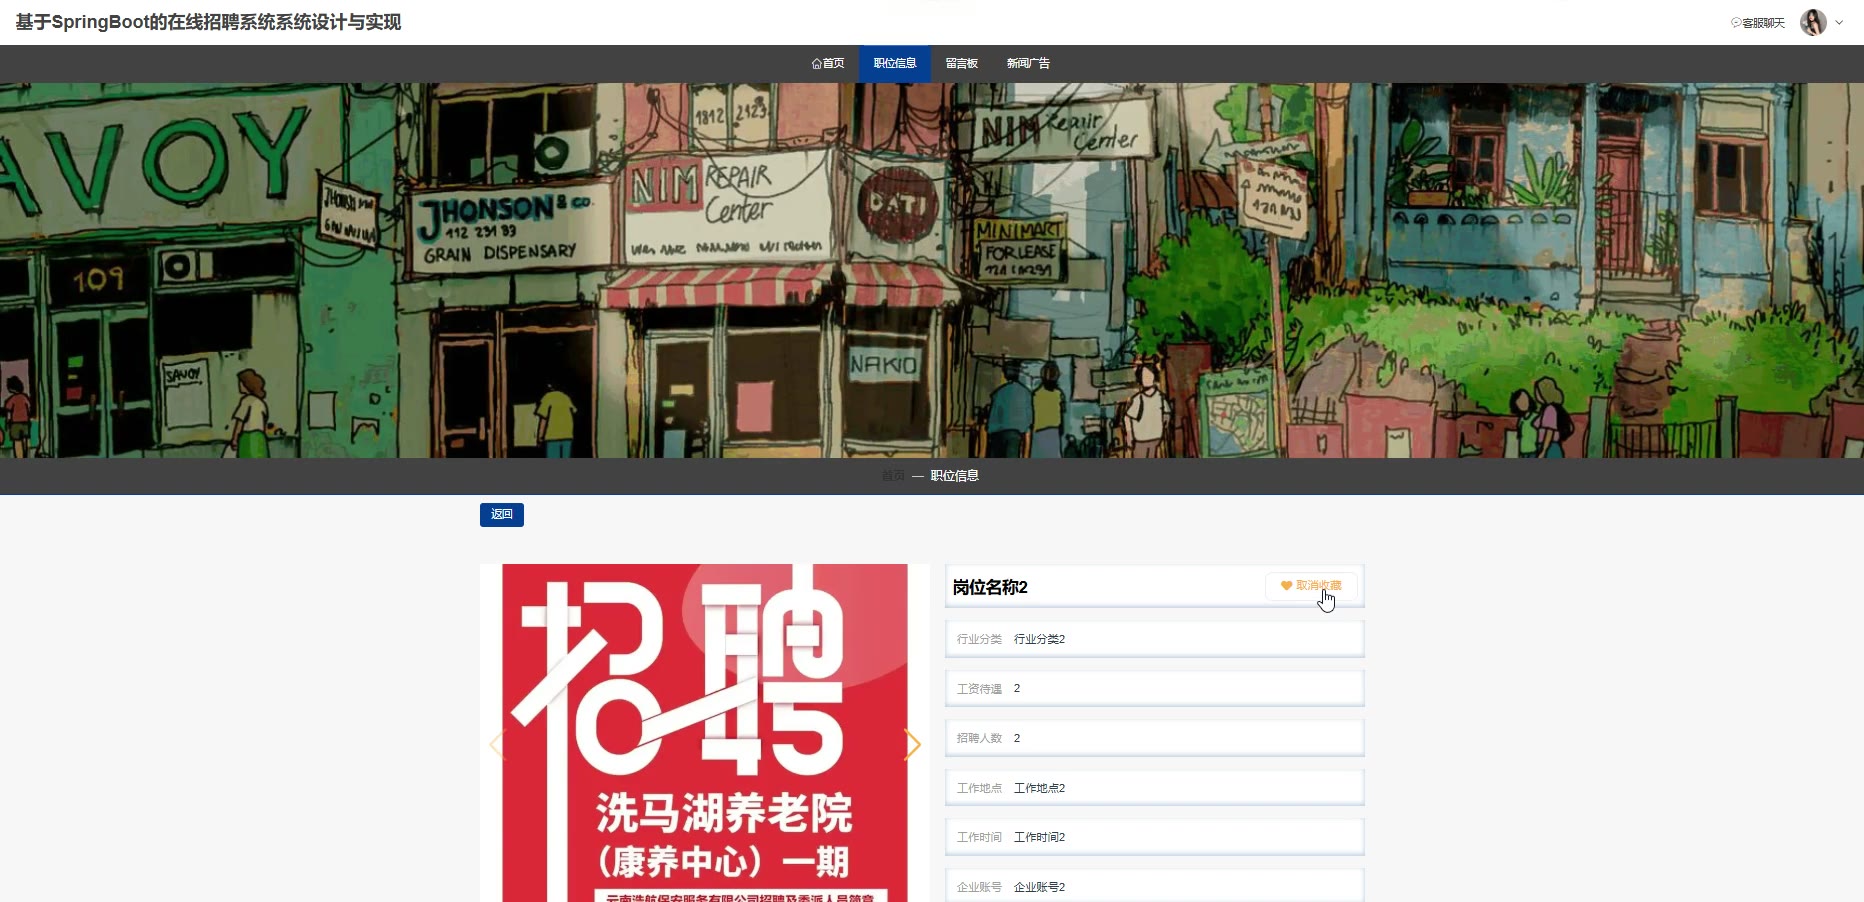Open the 客服聊天 customer service chat
The width and height of the screenshot is (1864, 902).
(1758, 23)
